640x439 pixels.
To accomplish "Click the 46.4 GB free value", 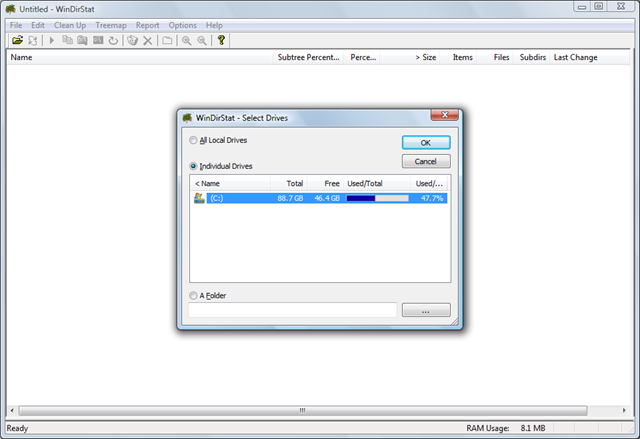I will (x=327, y=198).
